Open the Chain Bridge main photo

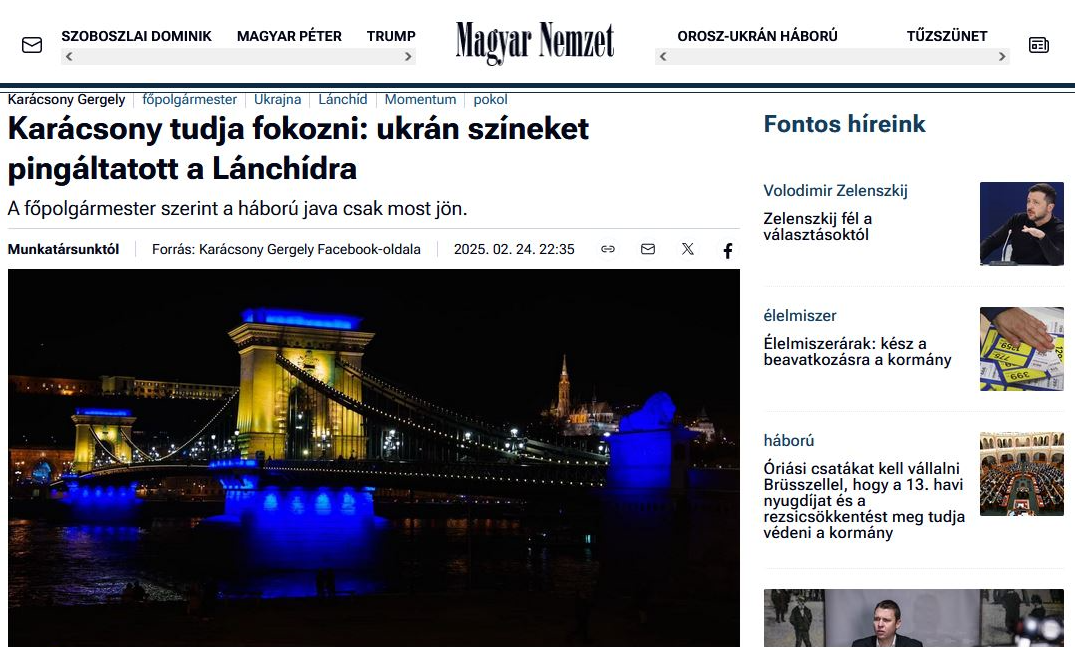pyautogui.click(x=374, y=458)
